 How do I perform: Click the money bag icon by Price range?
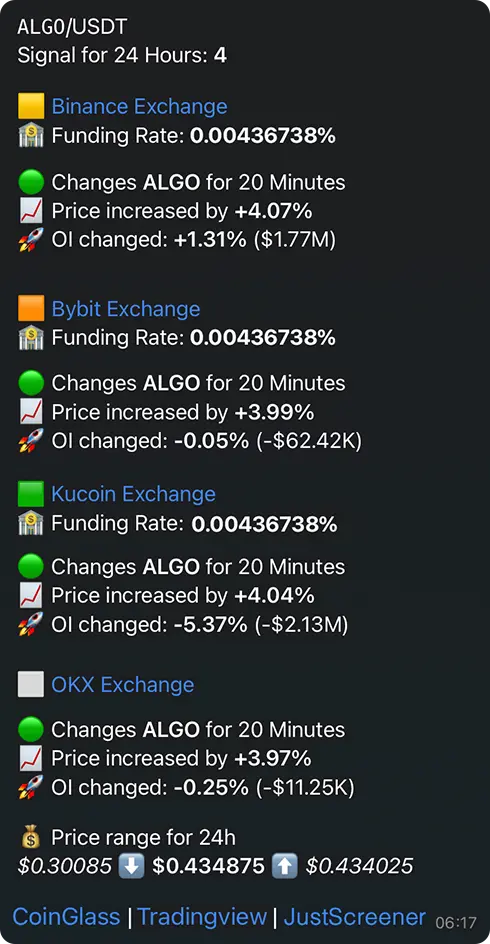31,837
